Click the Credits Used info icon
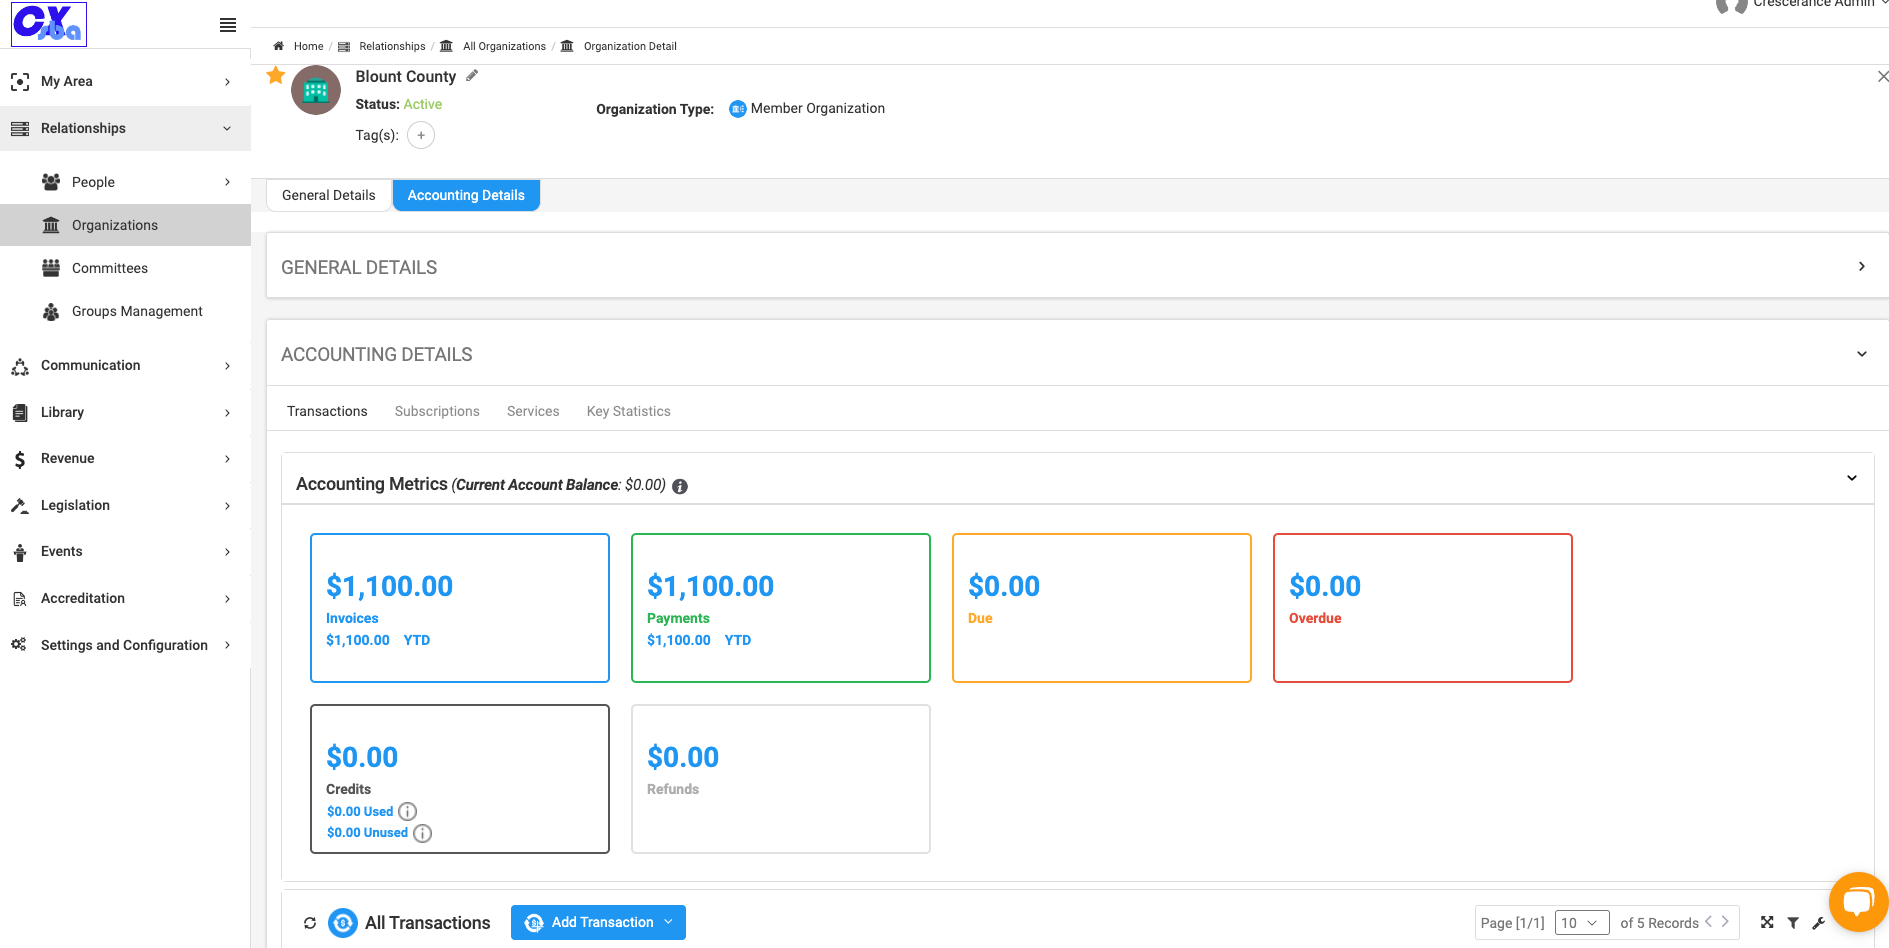Viewport: 1889px width, 948px height. (408, 811)
